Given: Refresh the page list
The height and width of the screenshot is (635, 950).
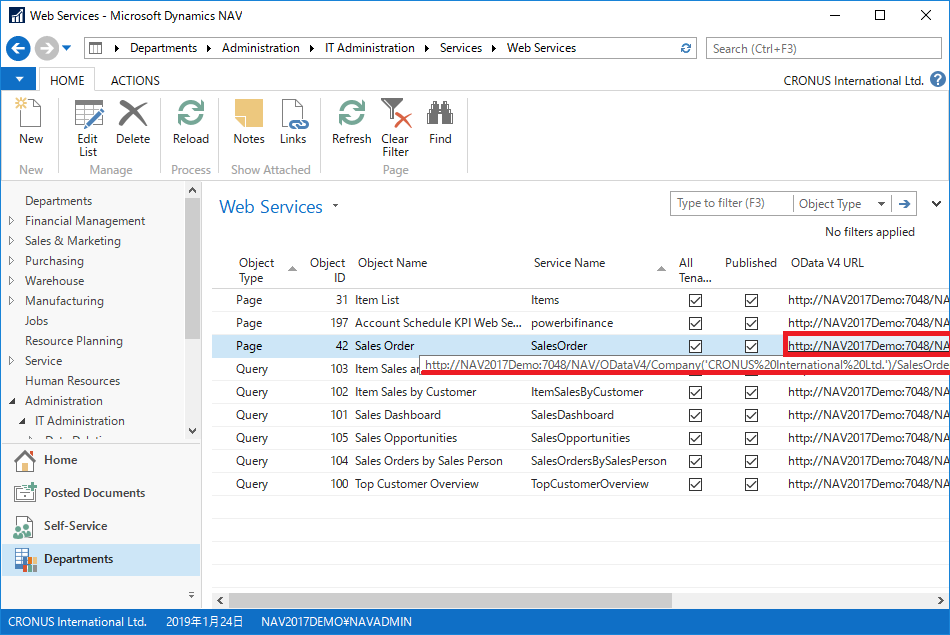Looking at the screenshot, I should pyautogui.click(x=351, y=122).
